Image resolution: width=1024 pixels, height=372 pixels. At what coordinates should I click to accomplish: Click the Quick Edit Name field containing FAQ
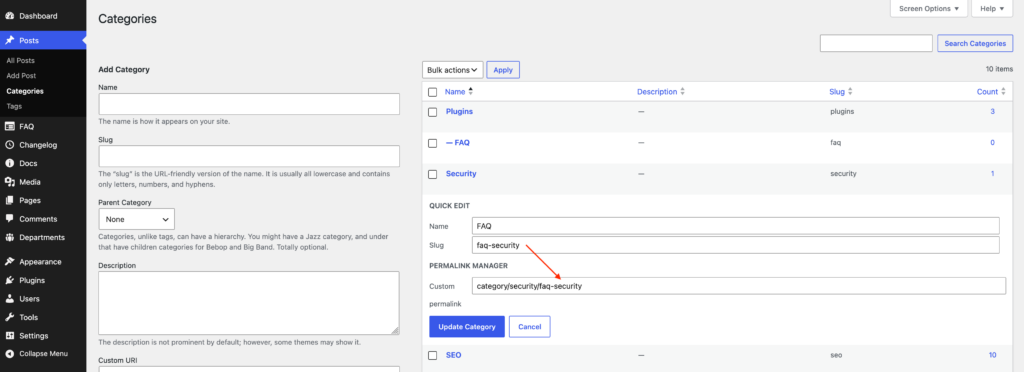(x=735, y=226)
